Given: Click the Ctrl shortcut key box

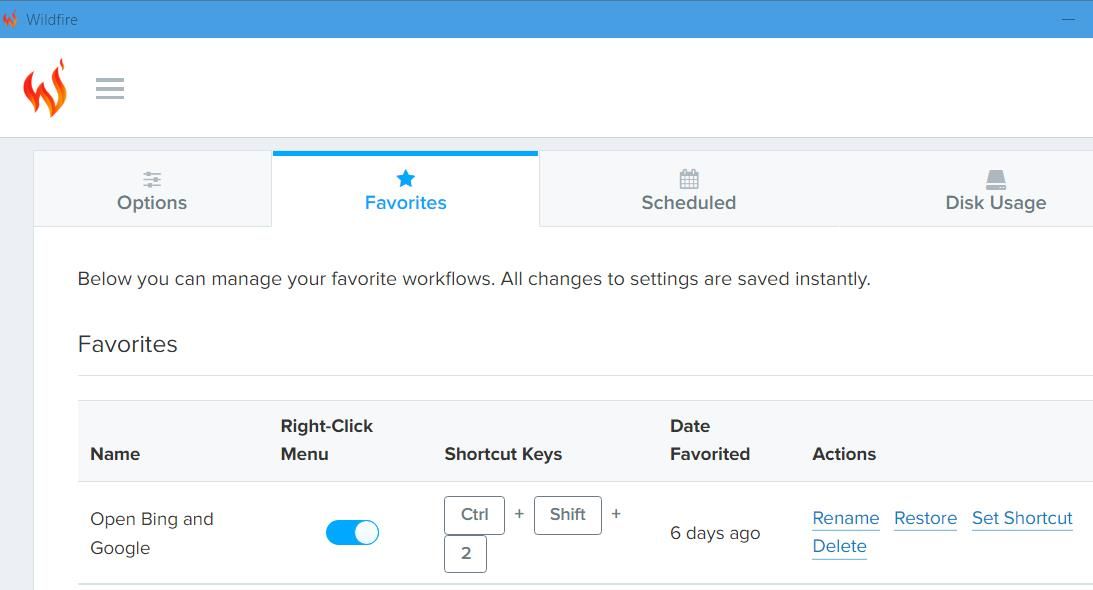Looking at the screenshot, I should click(x=474, y=515).
